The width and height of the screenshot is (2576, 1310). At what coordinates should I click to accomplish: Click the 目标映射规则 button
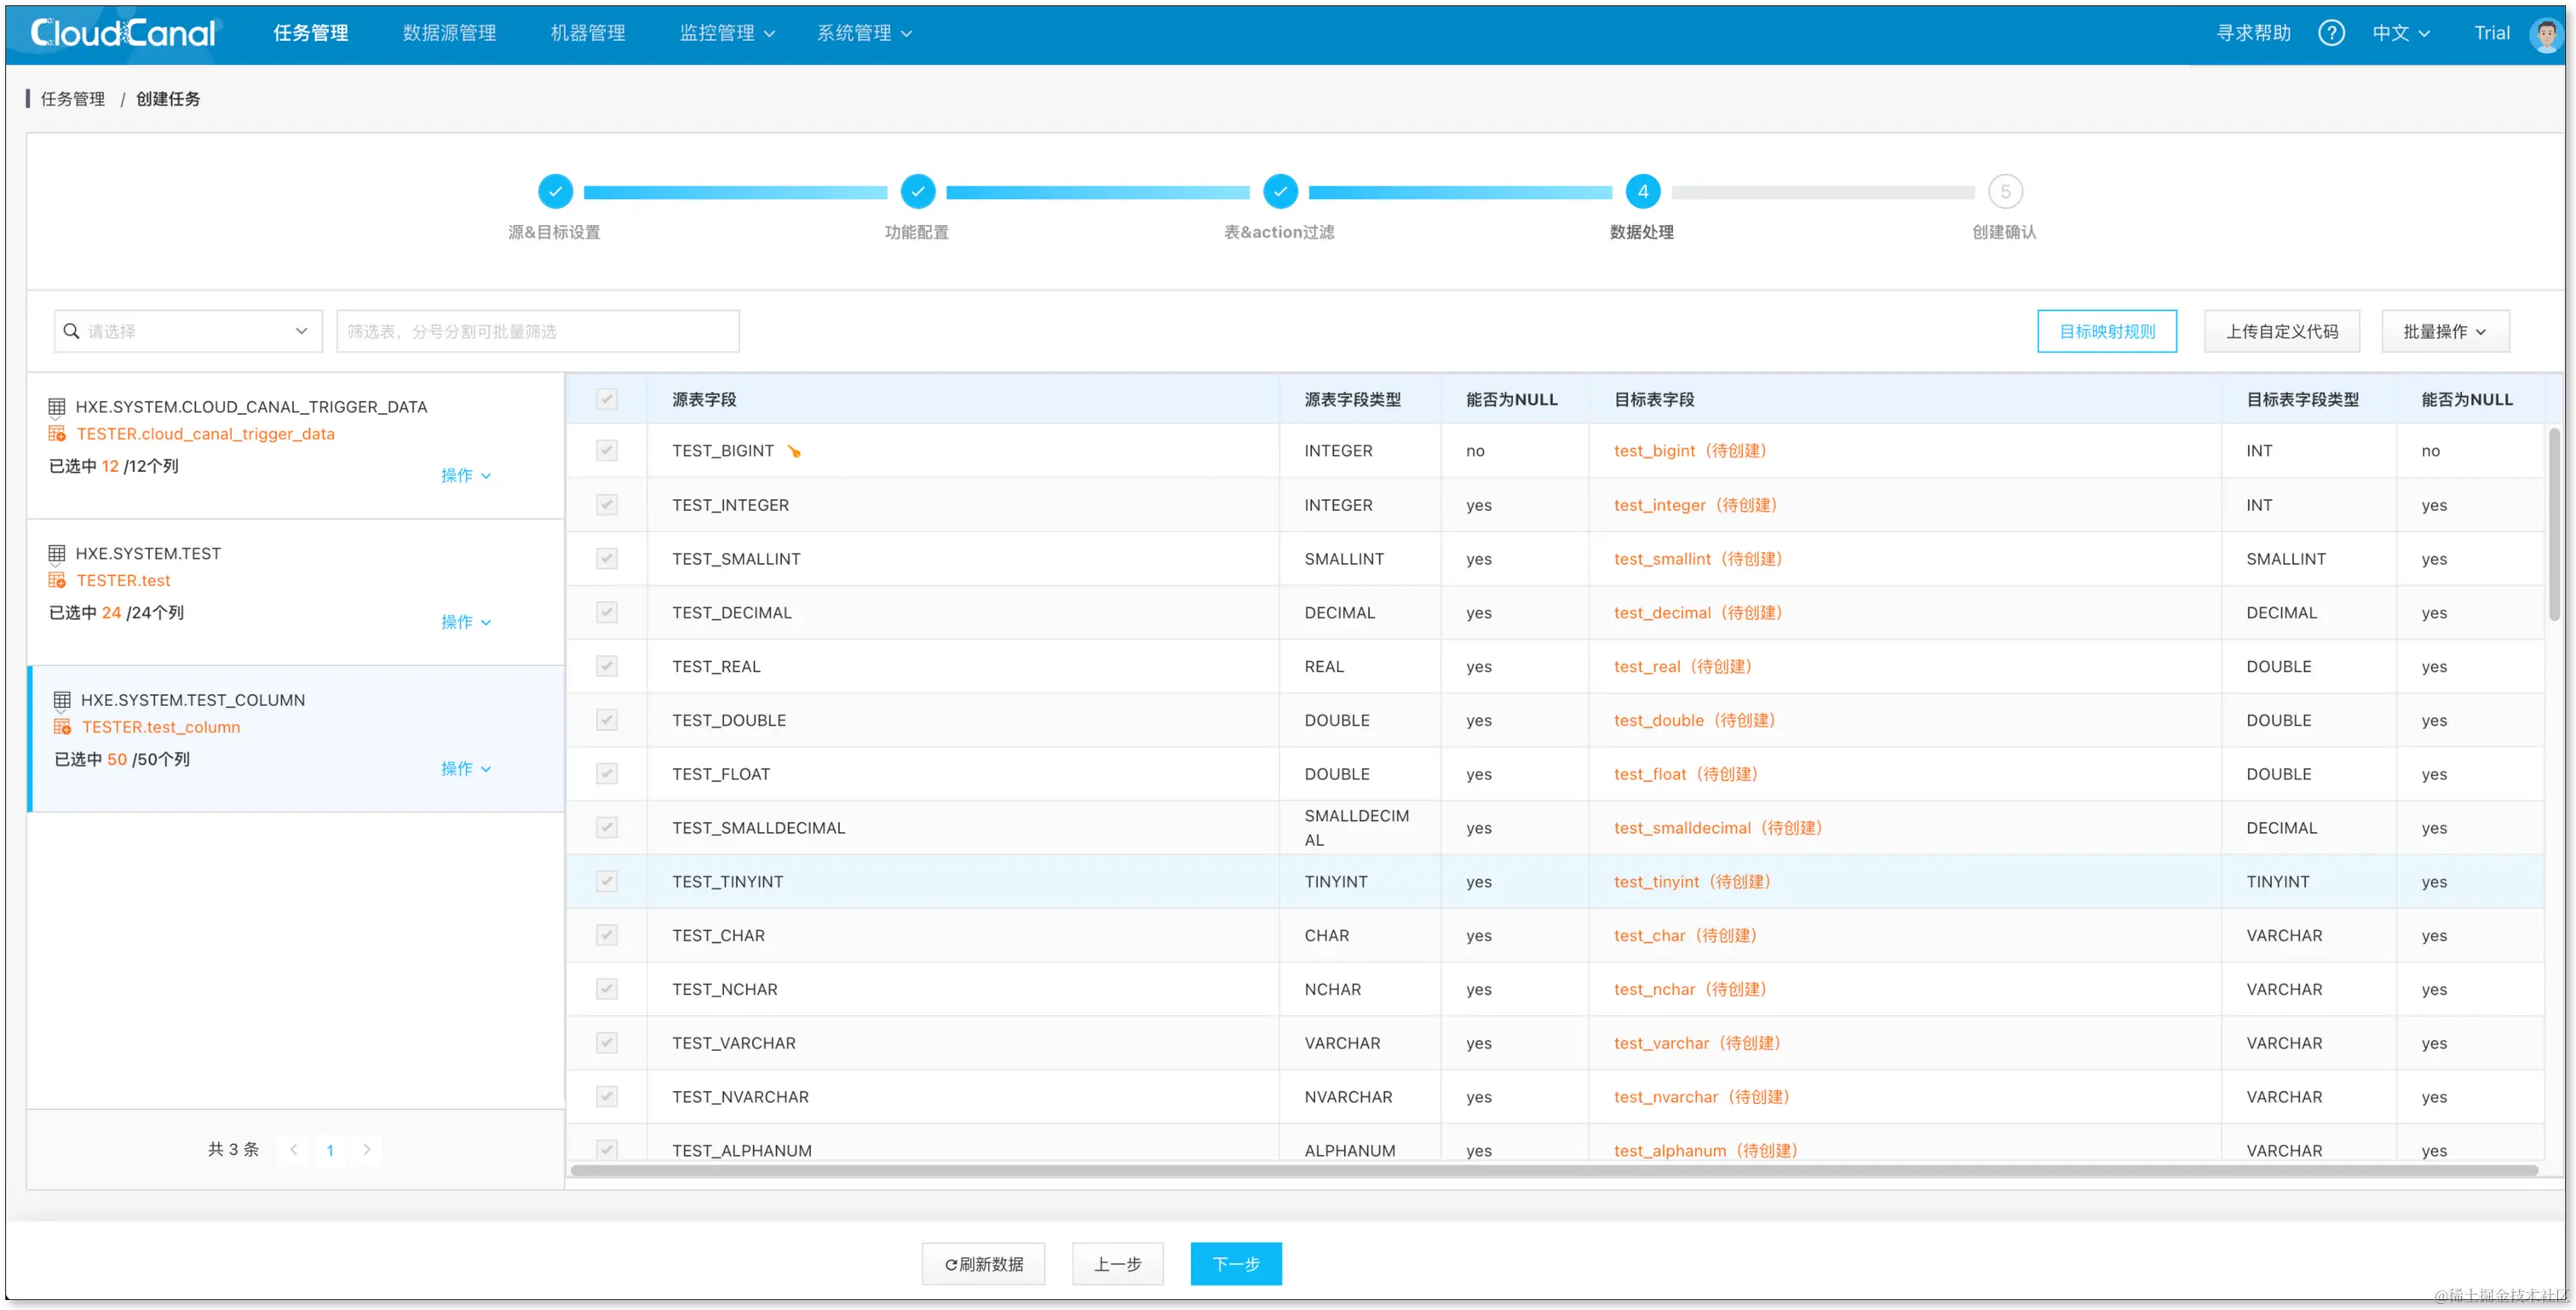2107,331
